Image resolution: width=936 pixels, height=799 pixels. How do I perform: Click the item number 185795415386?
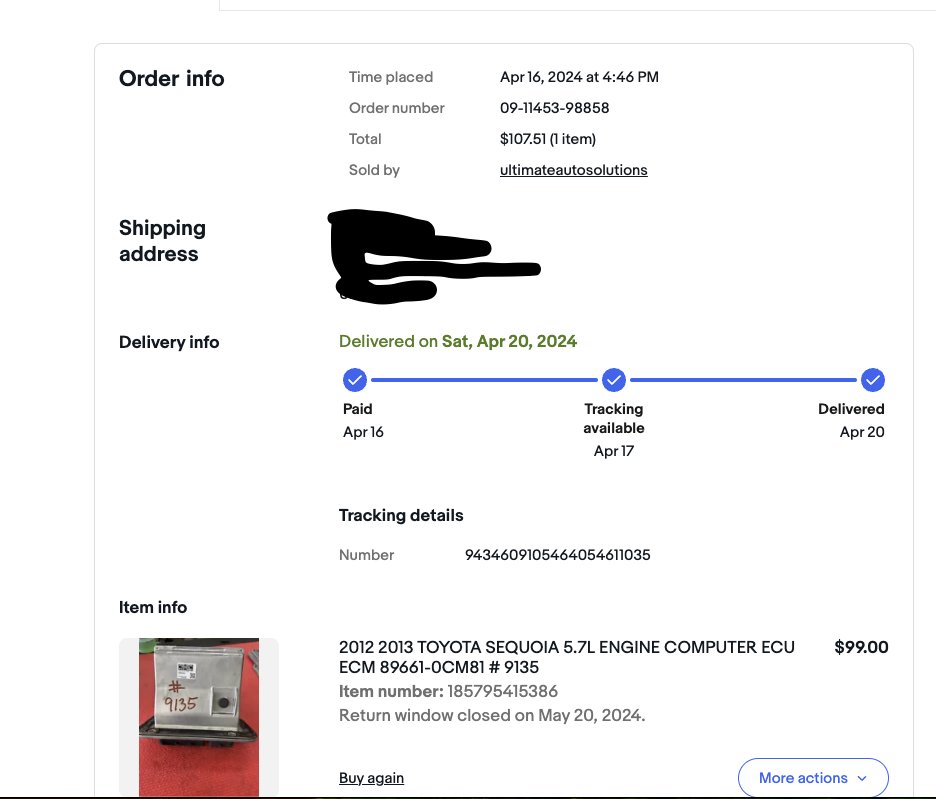pos(503,692)
